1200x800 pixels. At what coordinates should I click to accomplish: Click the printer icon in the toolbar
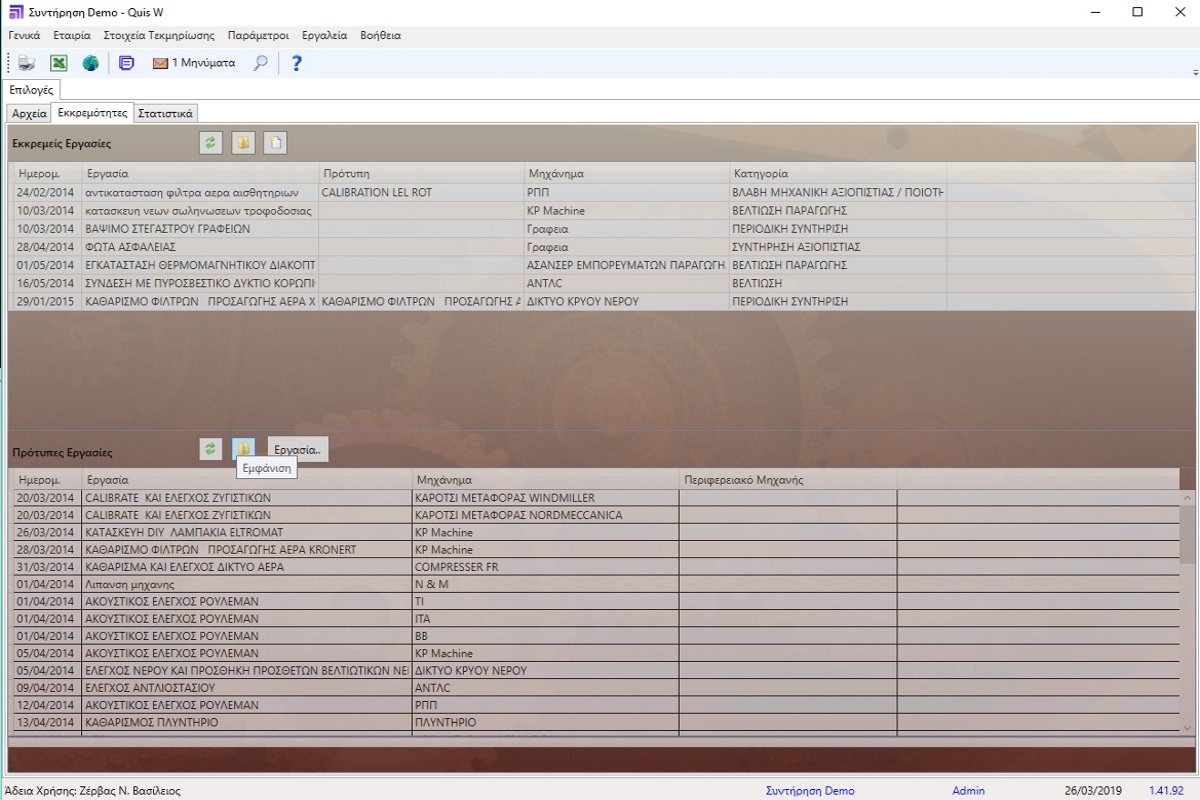27,63
